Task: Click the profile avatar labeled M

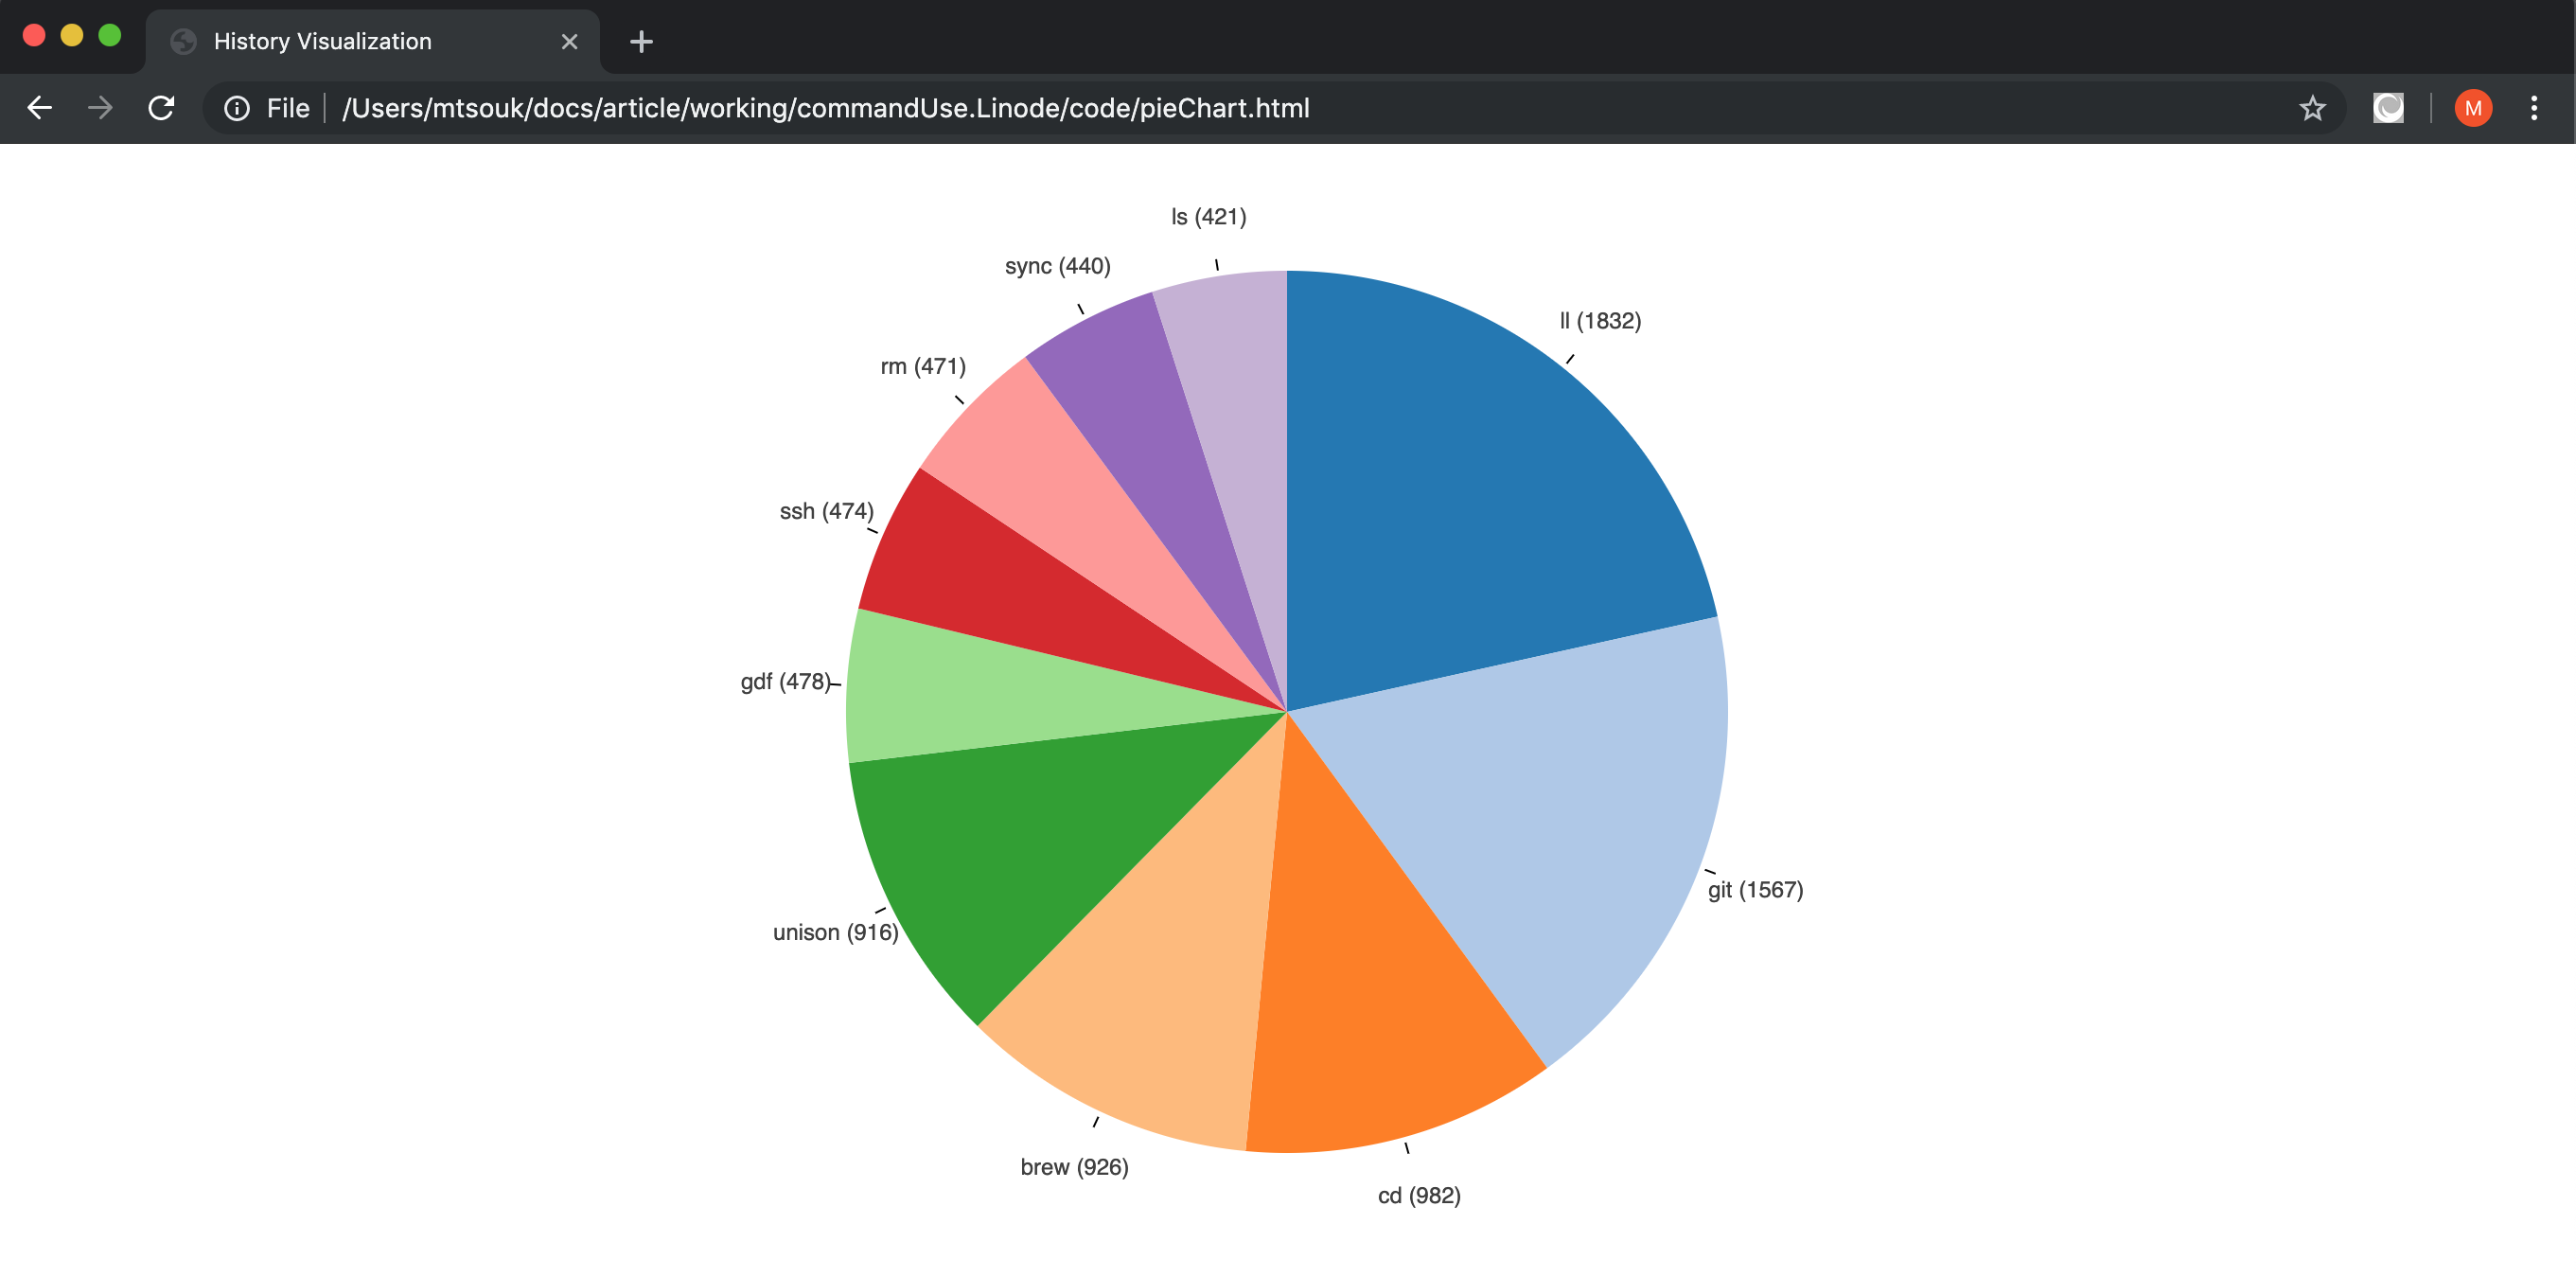Action: [2474, 108]
